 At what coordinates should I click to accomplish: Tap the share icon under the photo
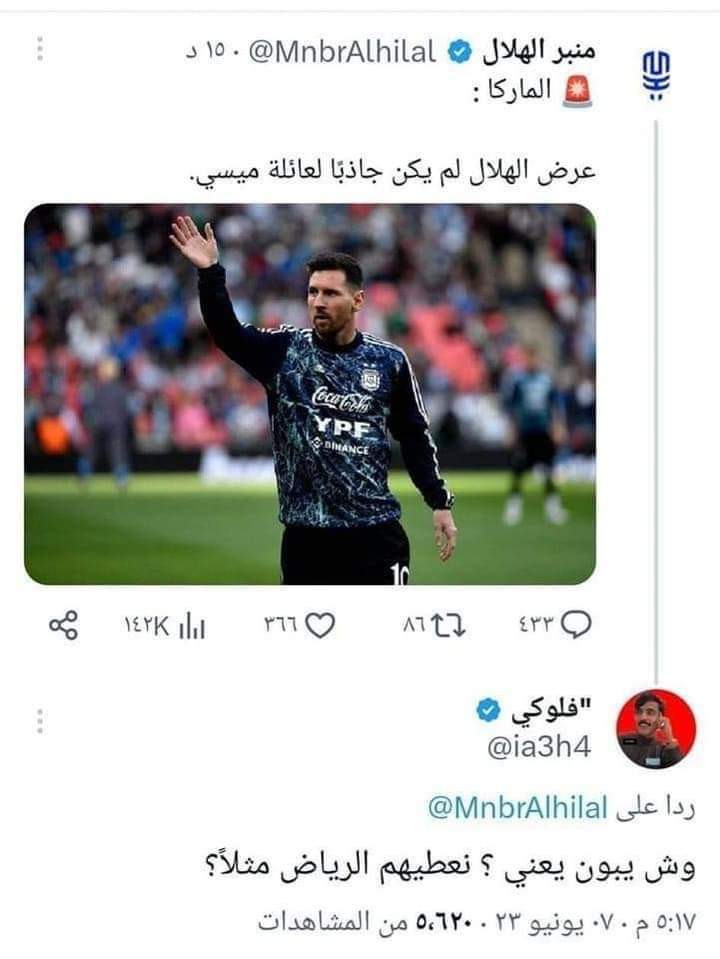[x=64, y=625]
